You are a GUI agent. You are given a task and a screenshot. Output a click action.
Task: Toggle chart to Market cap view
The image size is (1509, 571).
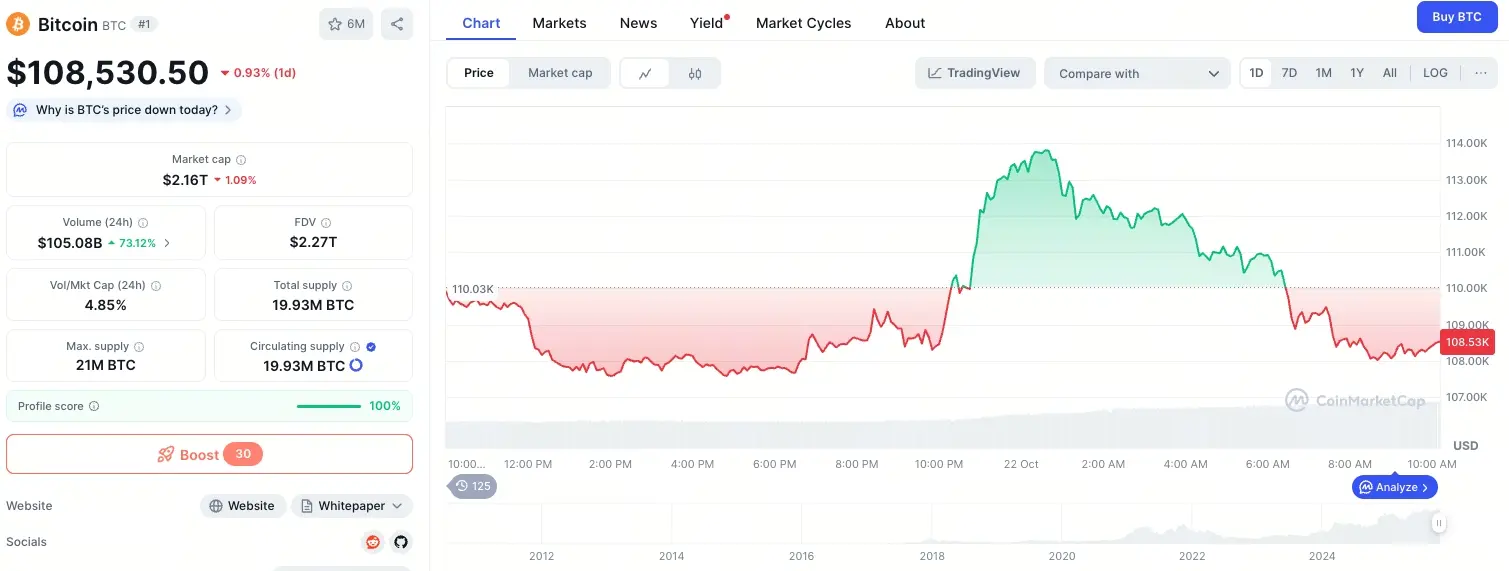coord(560,73)
